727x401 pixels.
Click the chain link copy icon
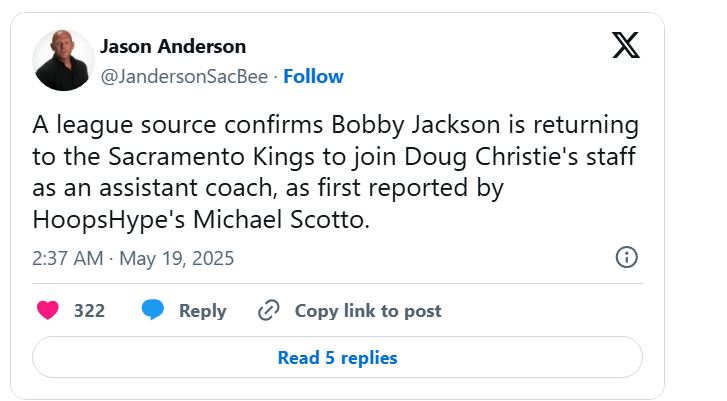coord(268,311)
